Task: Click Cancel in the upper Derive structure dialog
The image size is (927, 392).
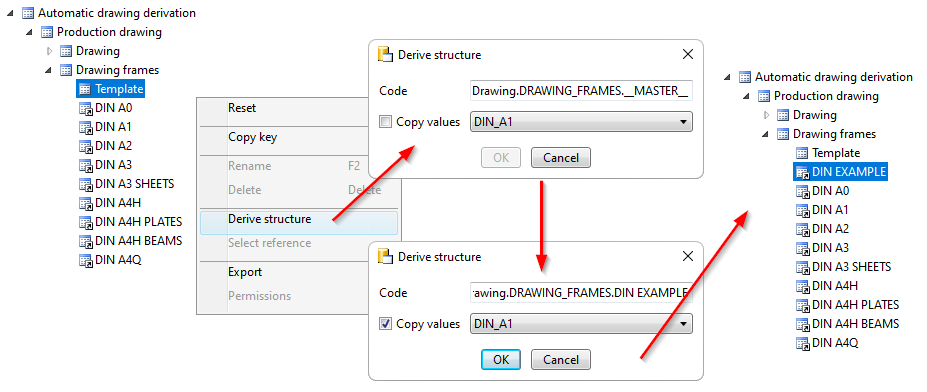Action: pyautogui.click(x=560, y=158)
